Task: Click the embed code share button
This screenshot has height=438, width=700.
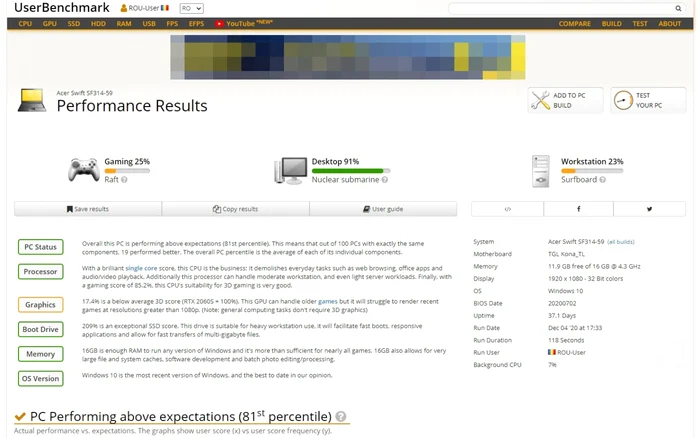Action: pos(508,209)
